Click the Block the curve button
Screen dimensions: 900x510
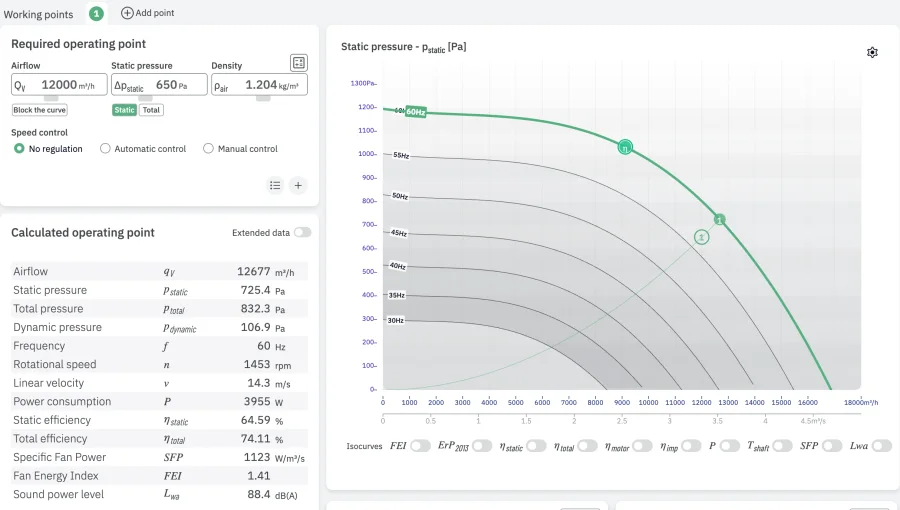pyautogui.click(x=40, y=110)
